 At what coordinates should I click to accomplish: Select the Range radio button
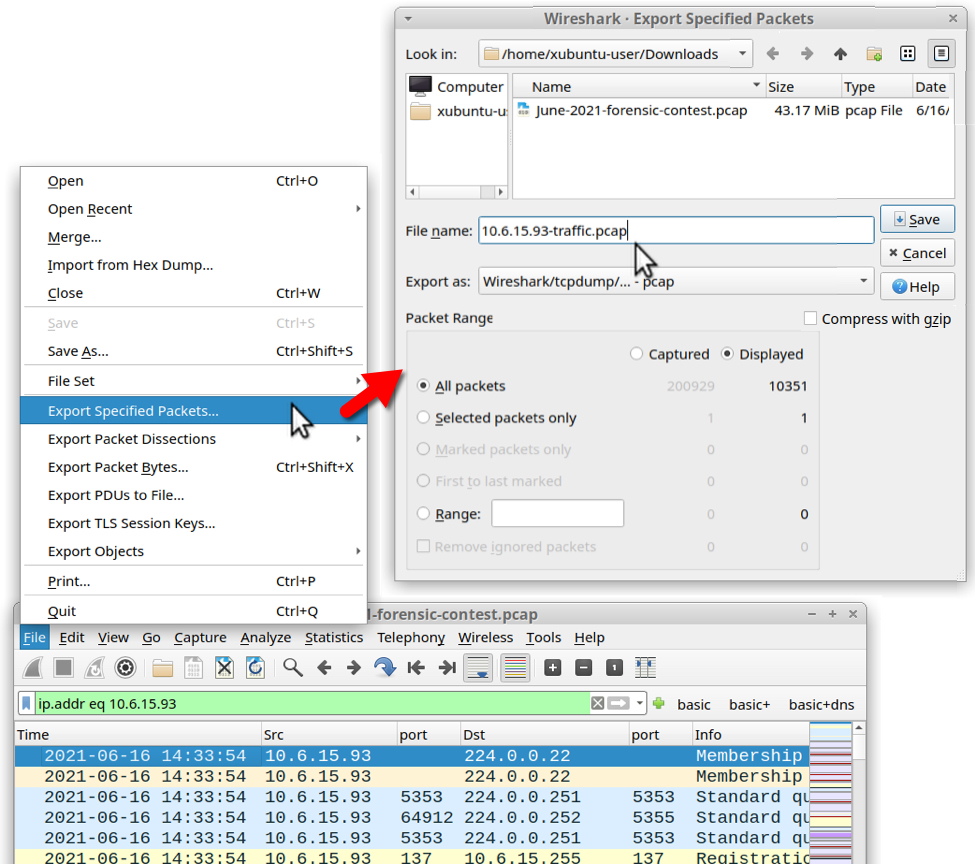424,514
